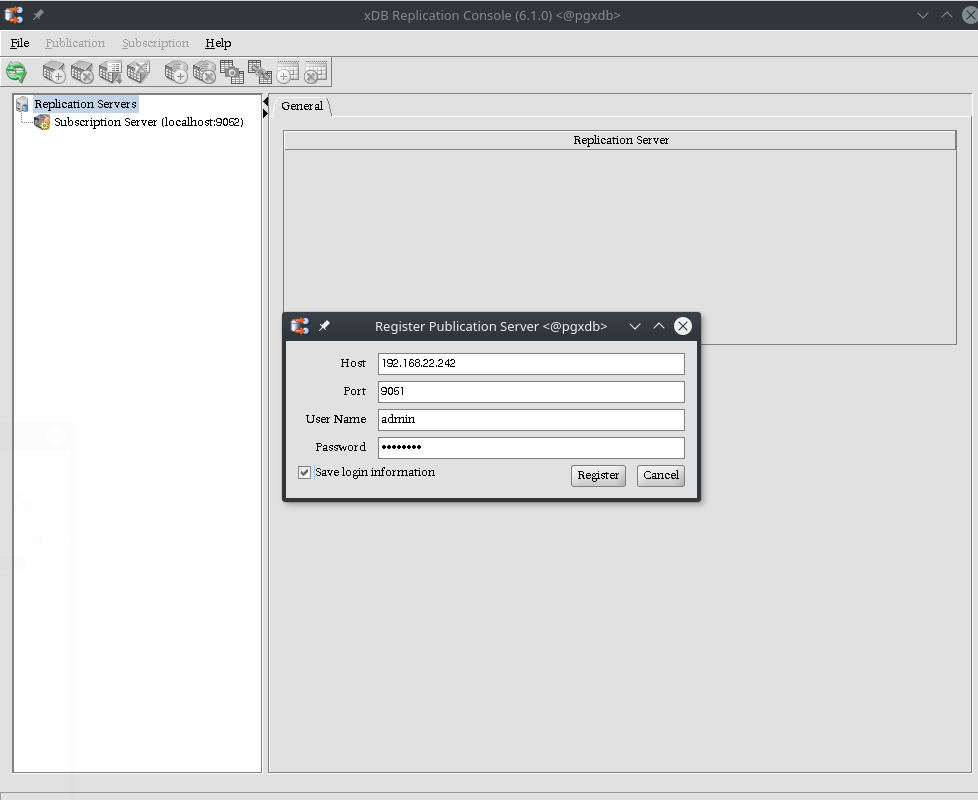Viewport: 978px width, 800px height.
Task: Click the Replication Servers tree node icon
Action: [22, 104]
